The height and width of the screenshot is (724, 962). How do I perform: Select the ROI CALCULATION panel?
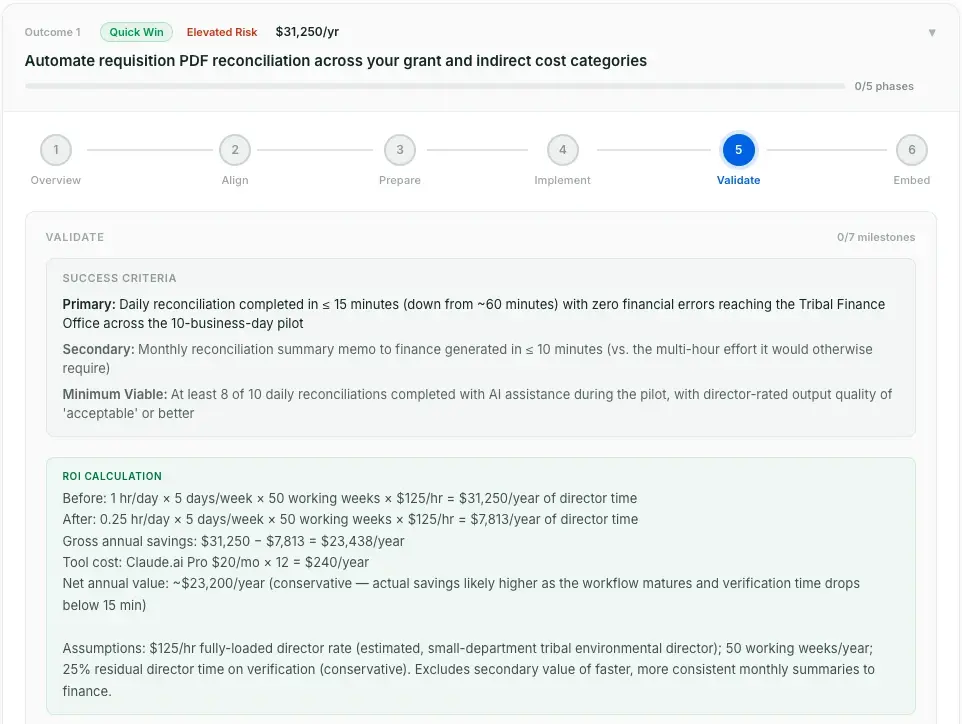click(x=480, y=580)
